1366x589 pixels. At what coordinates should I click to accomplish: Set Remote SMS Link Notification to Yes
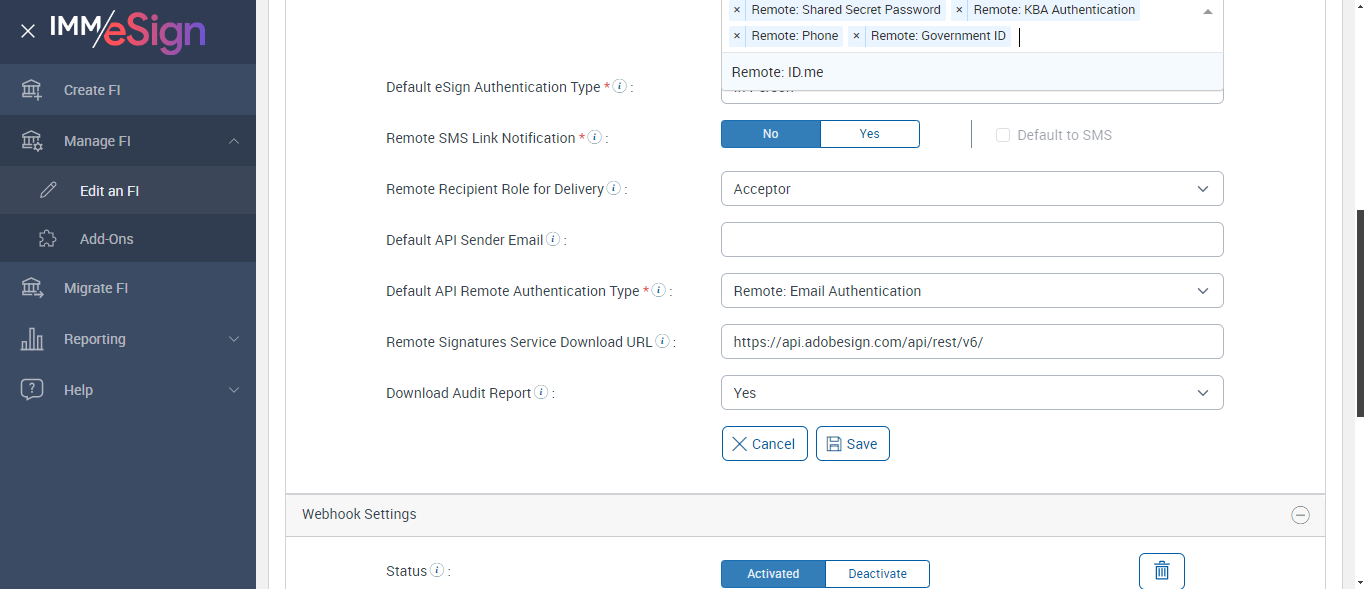click(869, 134)
